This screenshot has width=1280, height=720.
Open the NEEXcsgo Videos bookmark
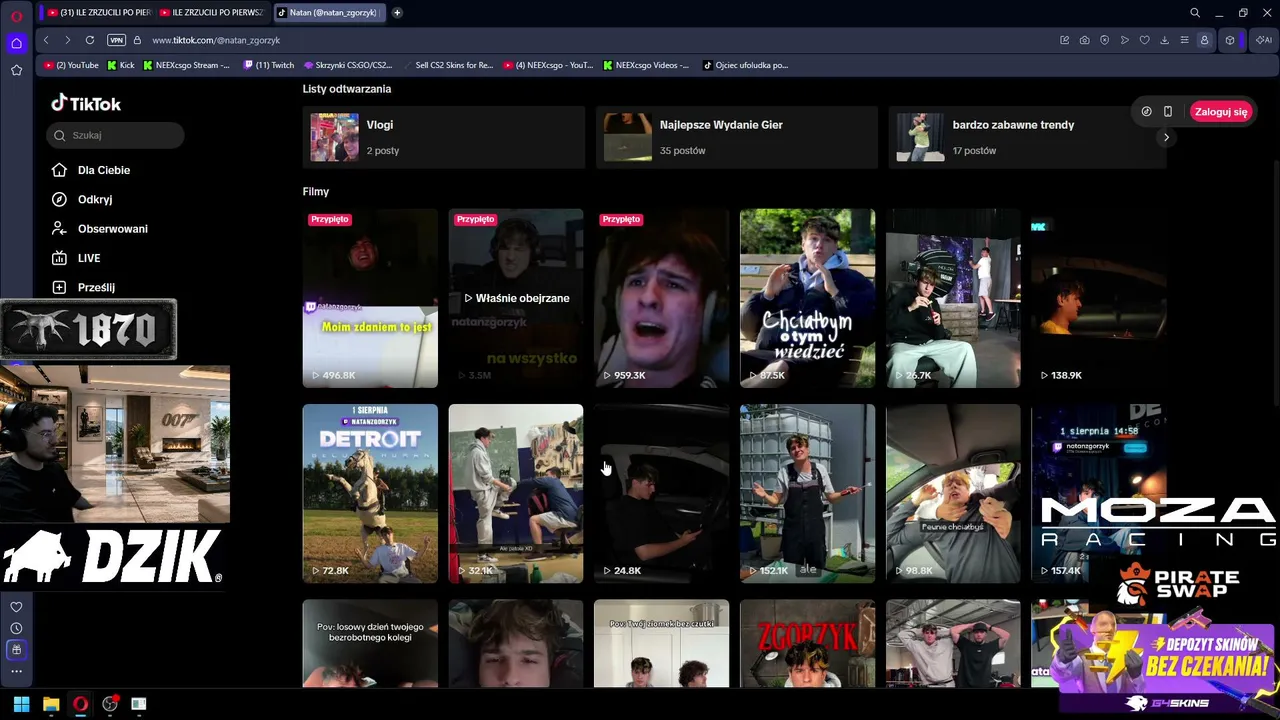point(646,65)
